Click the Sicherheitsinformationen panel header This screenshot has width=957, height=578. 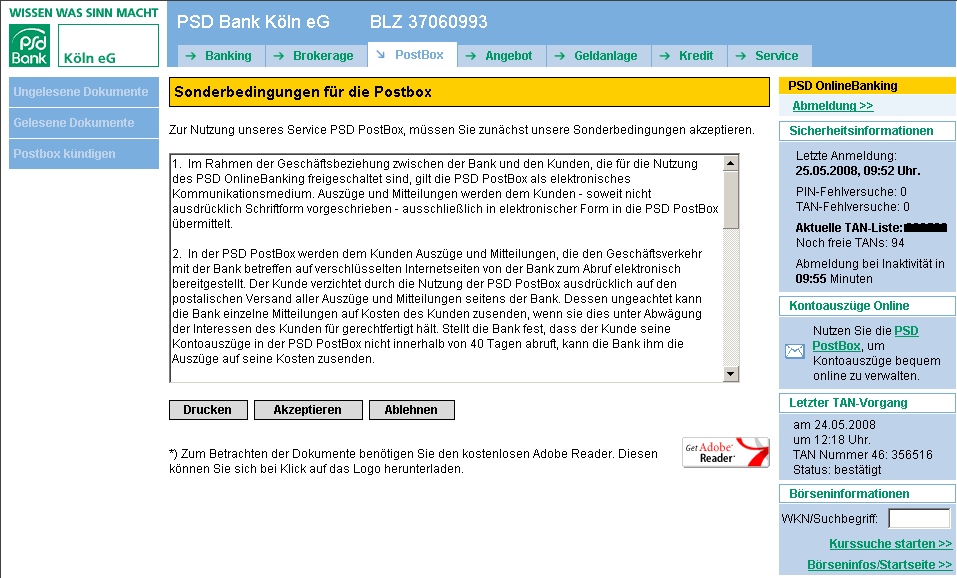tap(867, 131)
